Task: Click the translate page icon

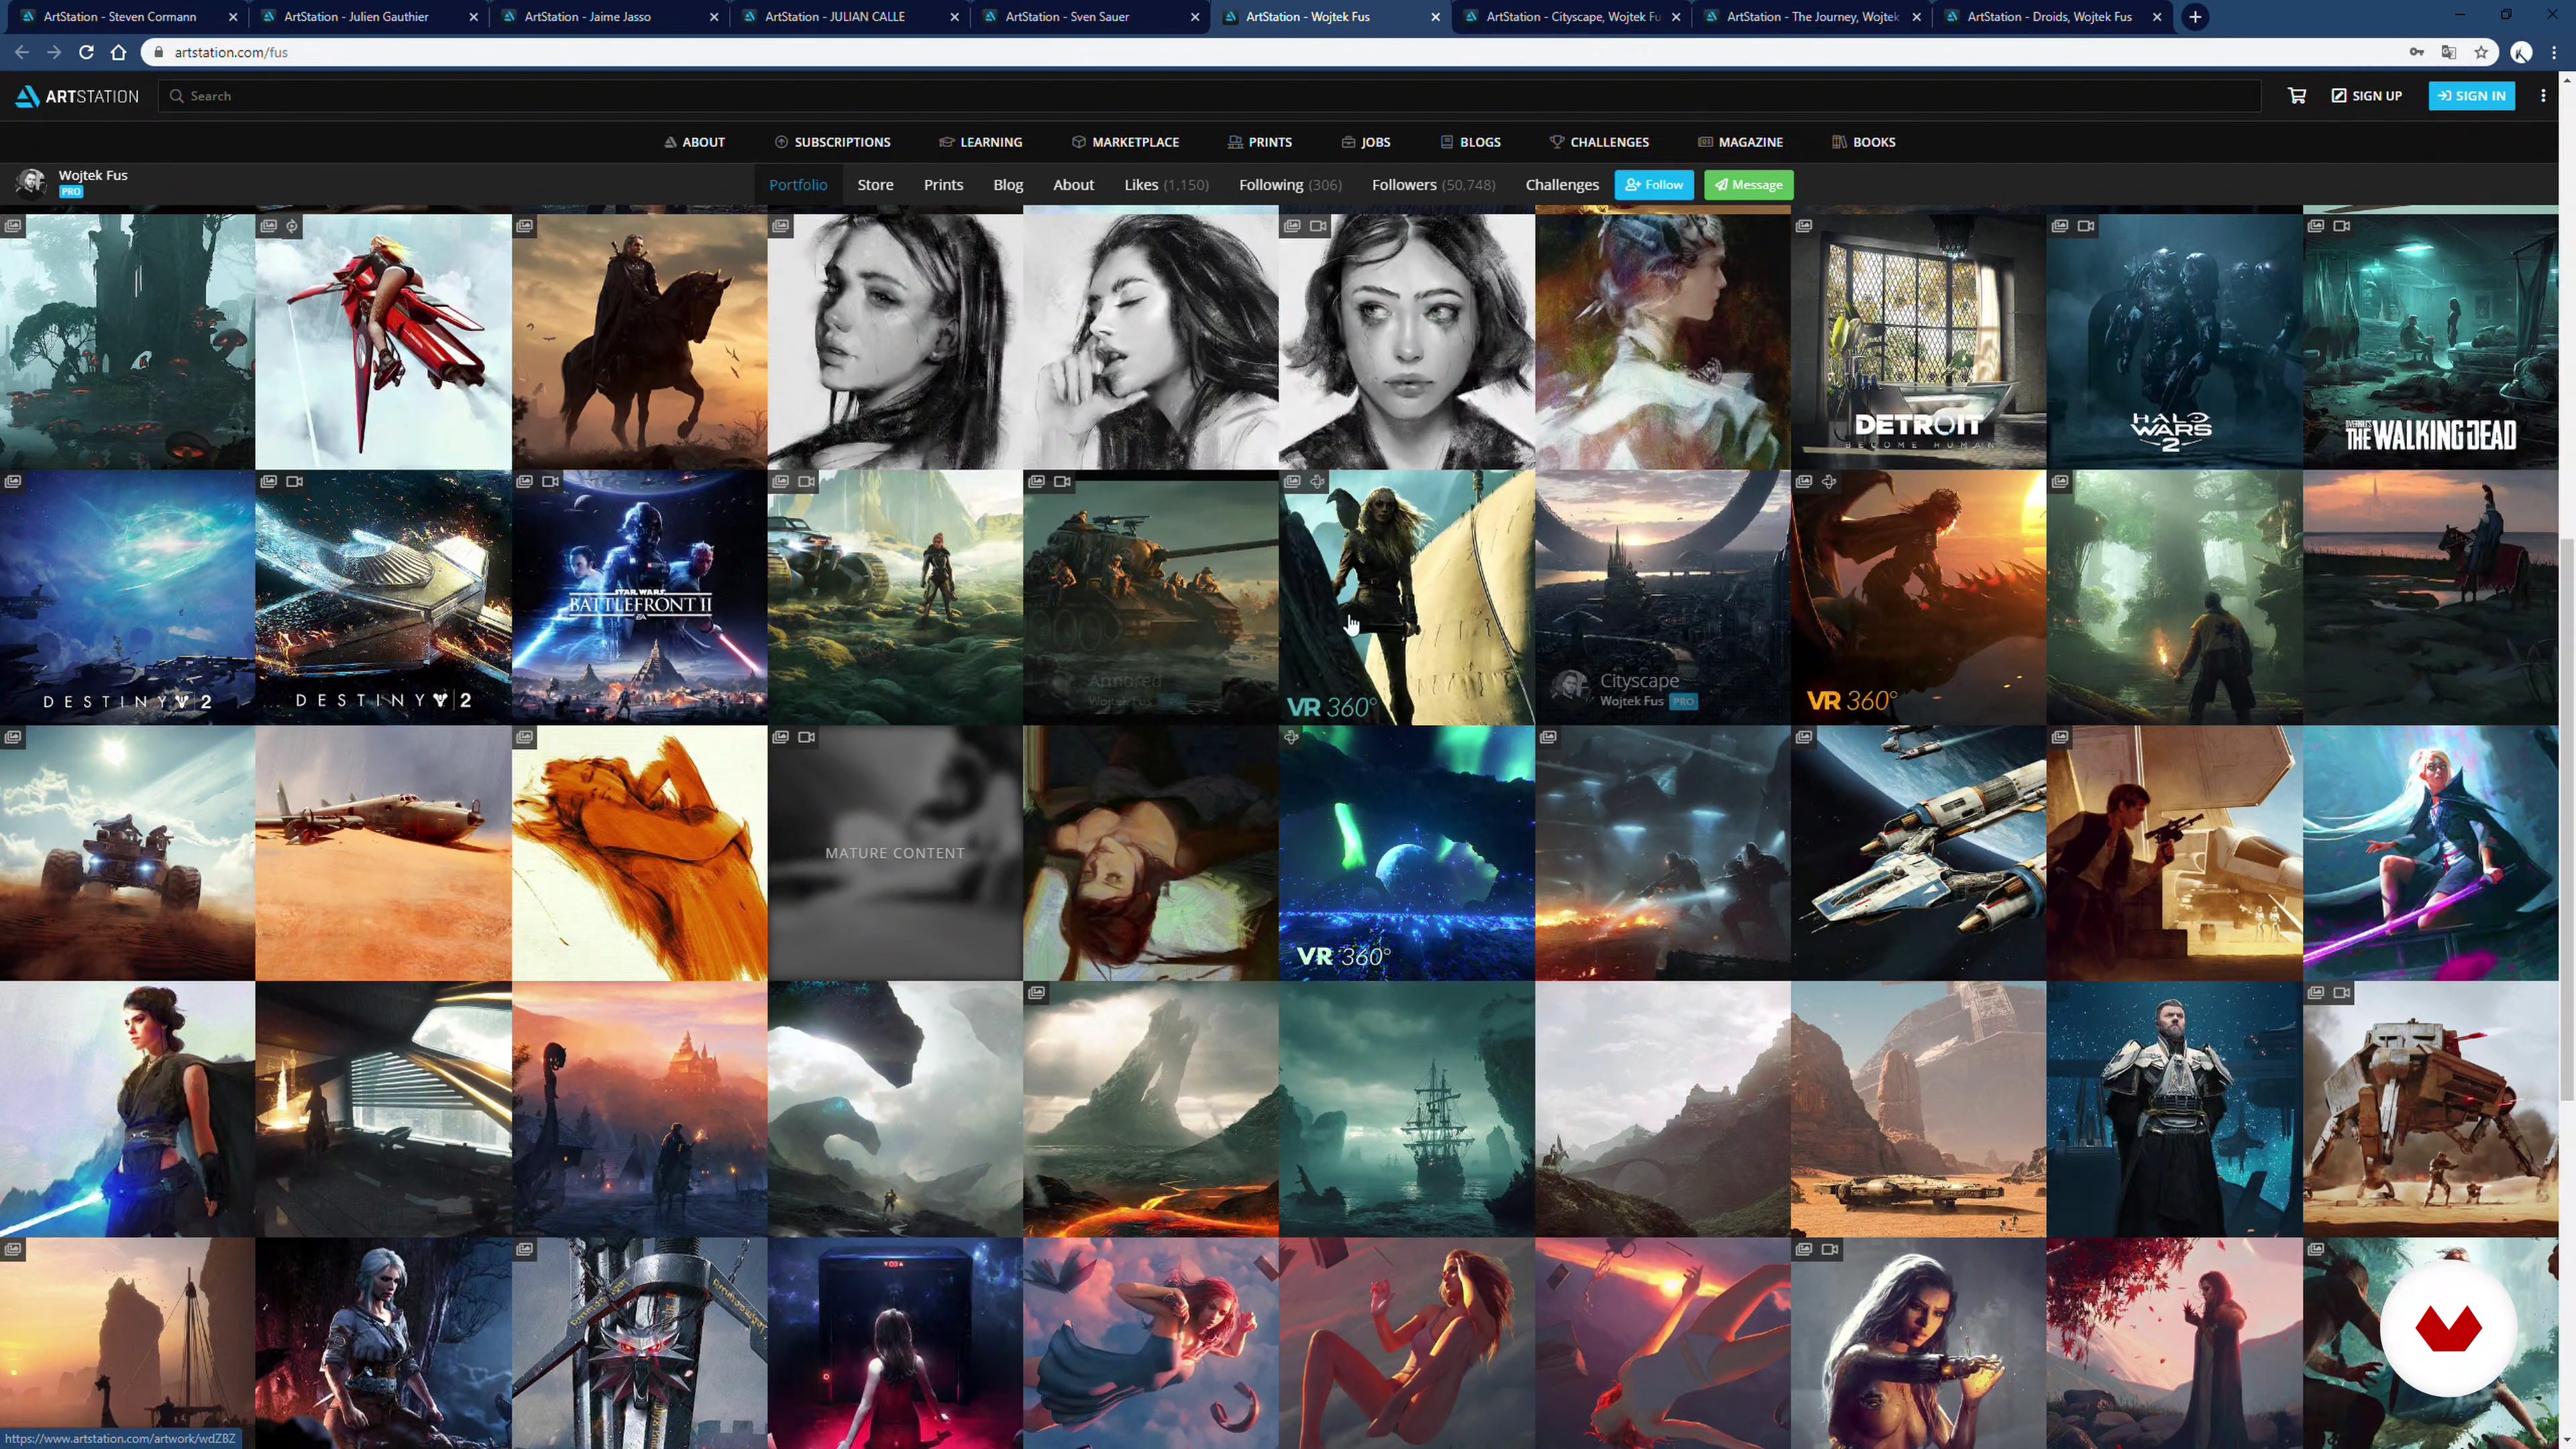Action: pyautogui.click(x=2449, y=52)
